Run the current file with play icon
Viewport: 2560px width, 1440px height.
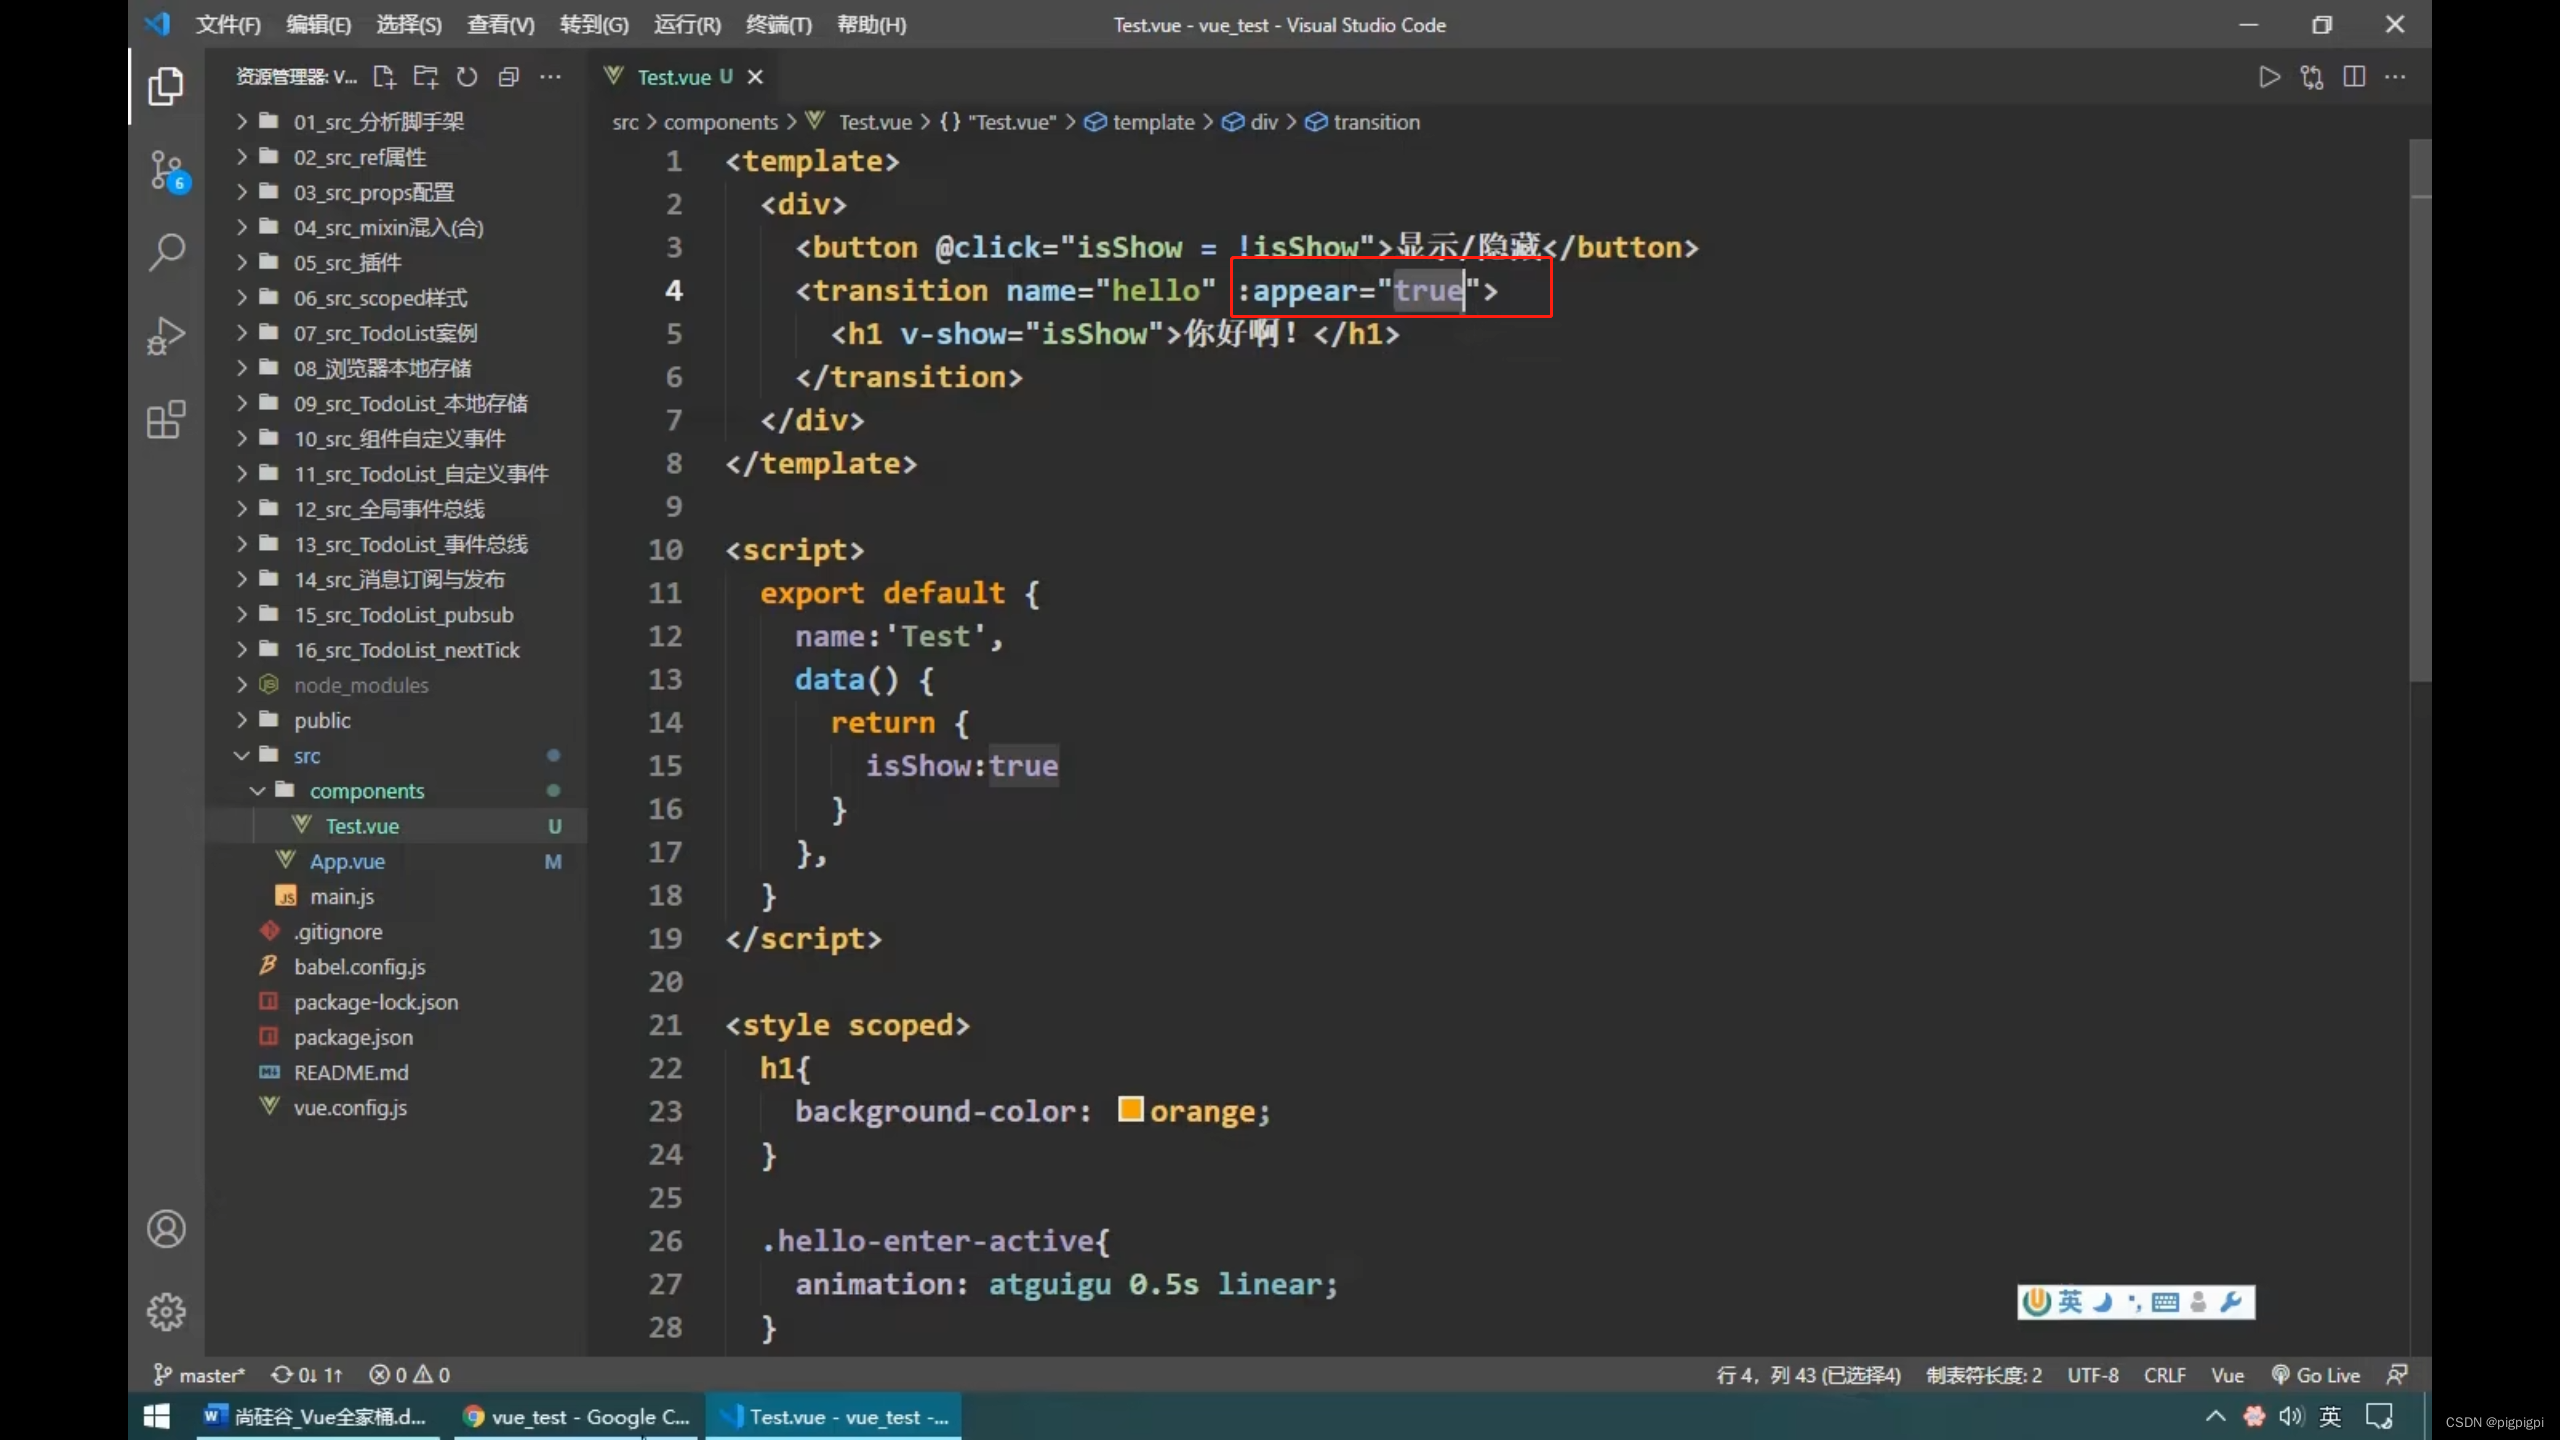(2270, 77)
